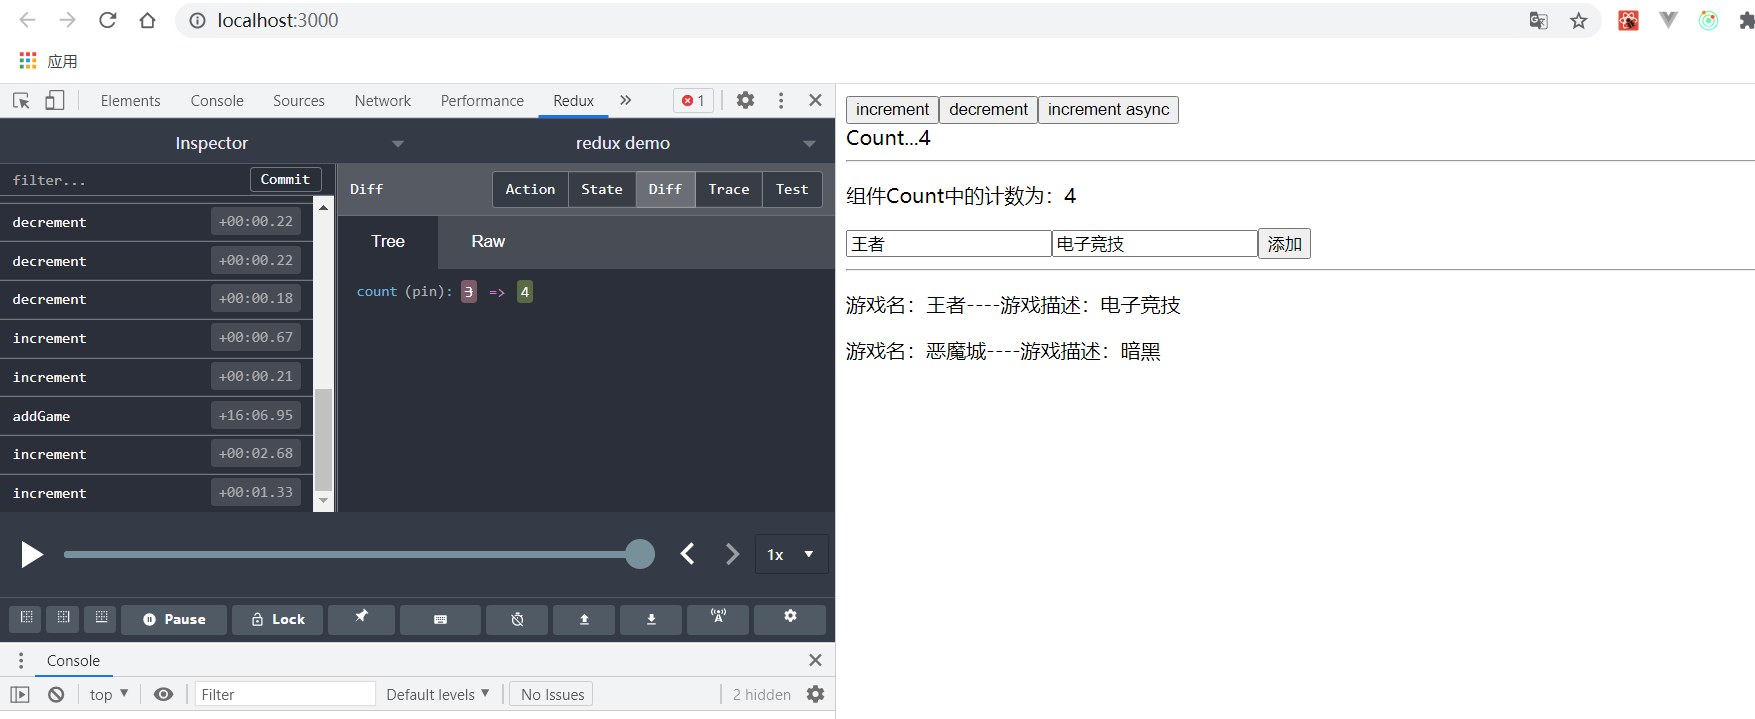Image resolution: width=1755 pixels, height=719 pixels.
Task: Click the Redux Export state download icon
Action: coord(651,619)
